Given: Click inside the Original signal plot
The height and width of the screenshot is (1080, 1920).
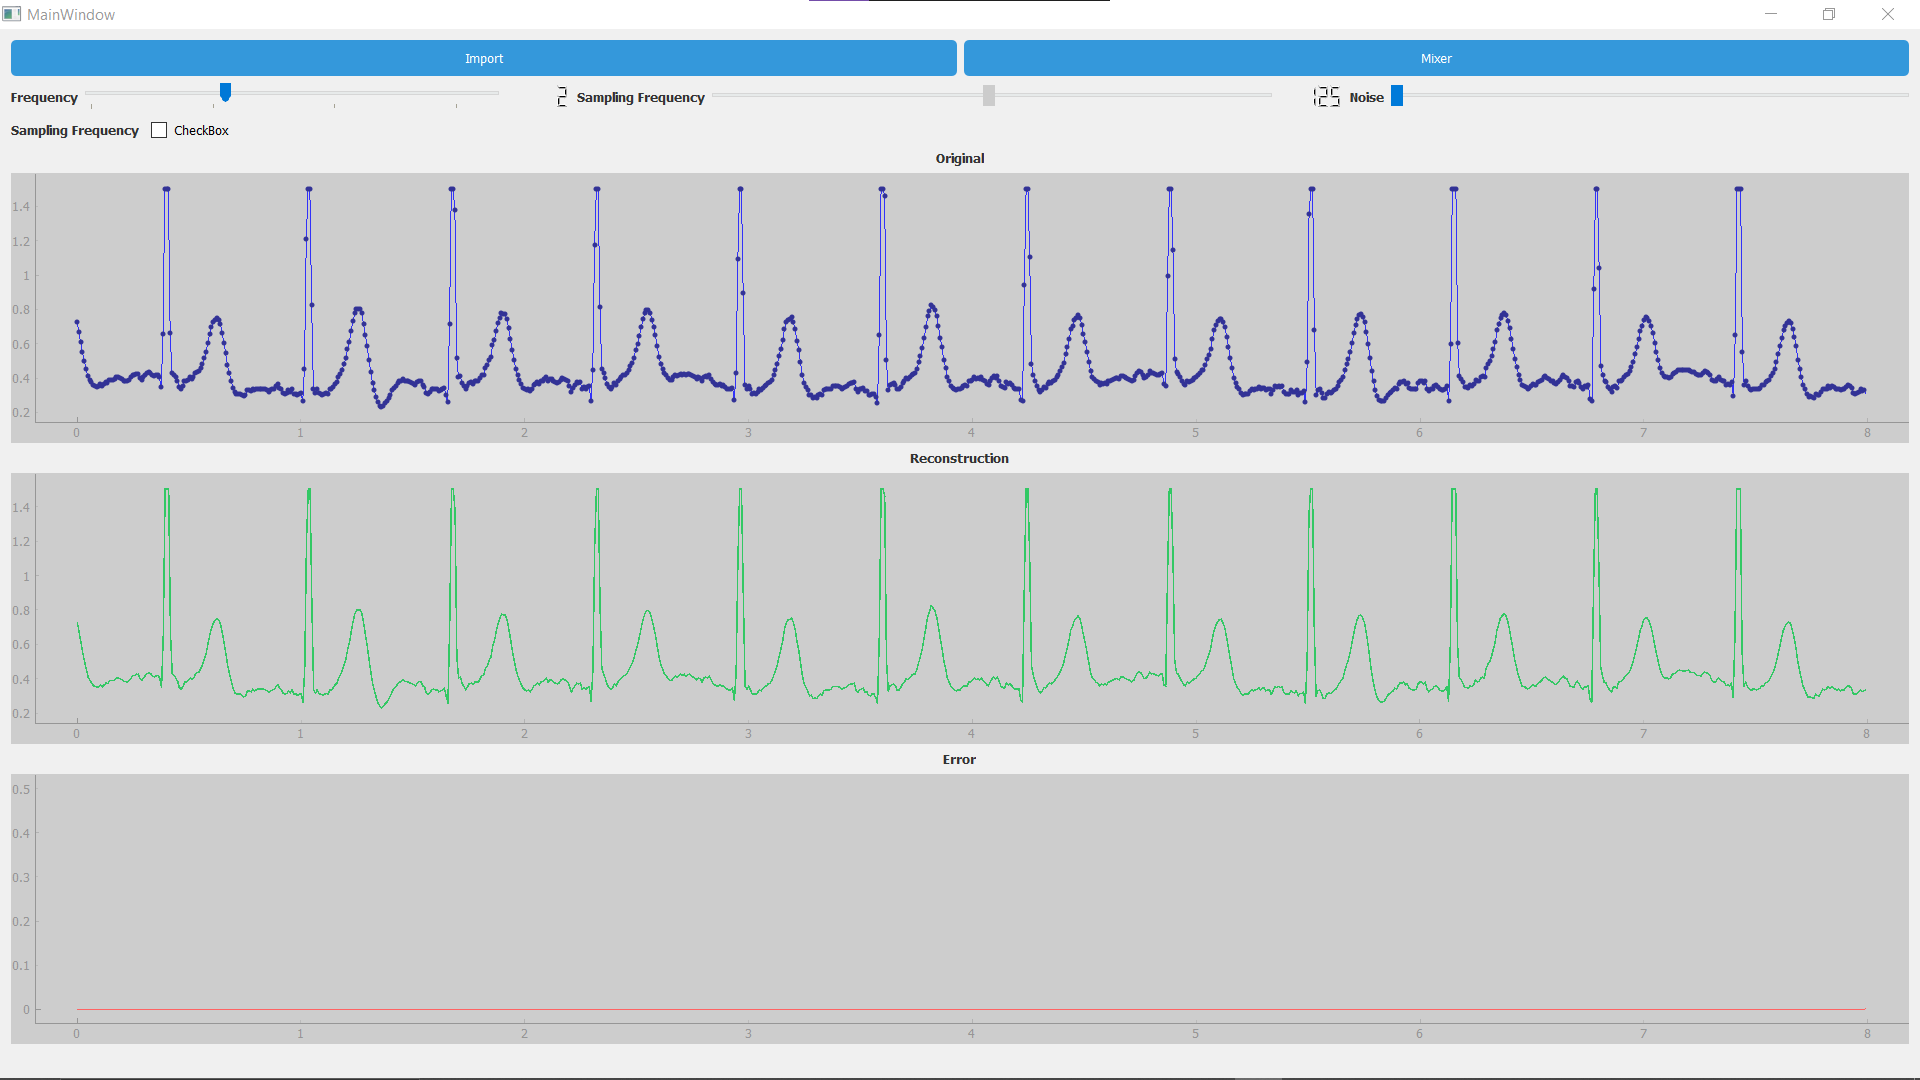Looking at the screenshot, I should pos(960,300).
